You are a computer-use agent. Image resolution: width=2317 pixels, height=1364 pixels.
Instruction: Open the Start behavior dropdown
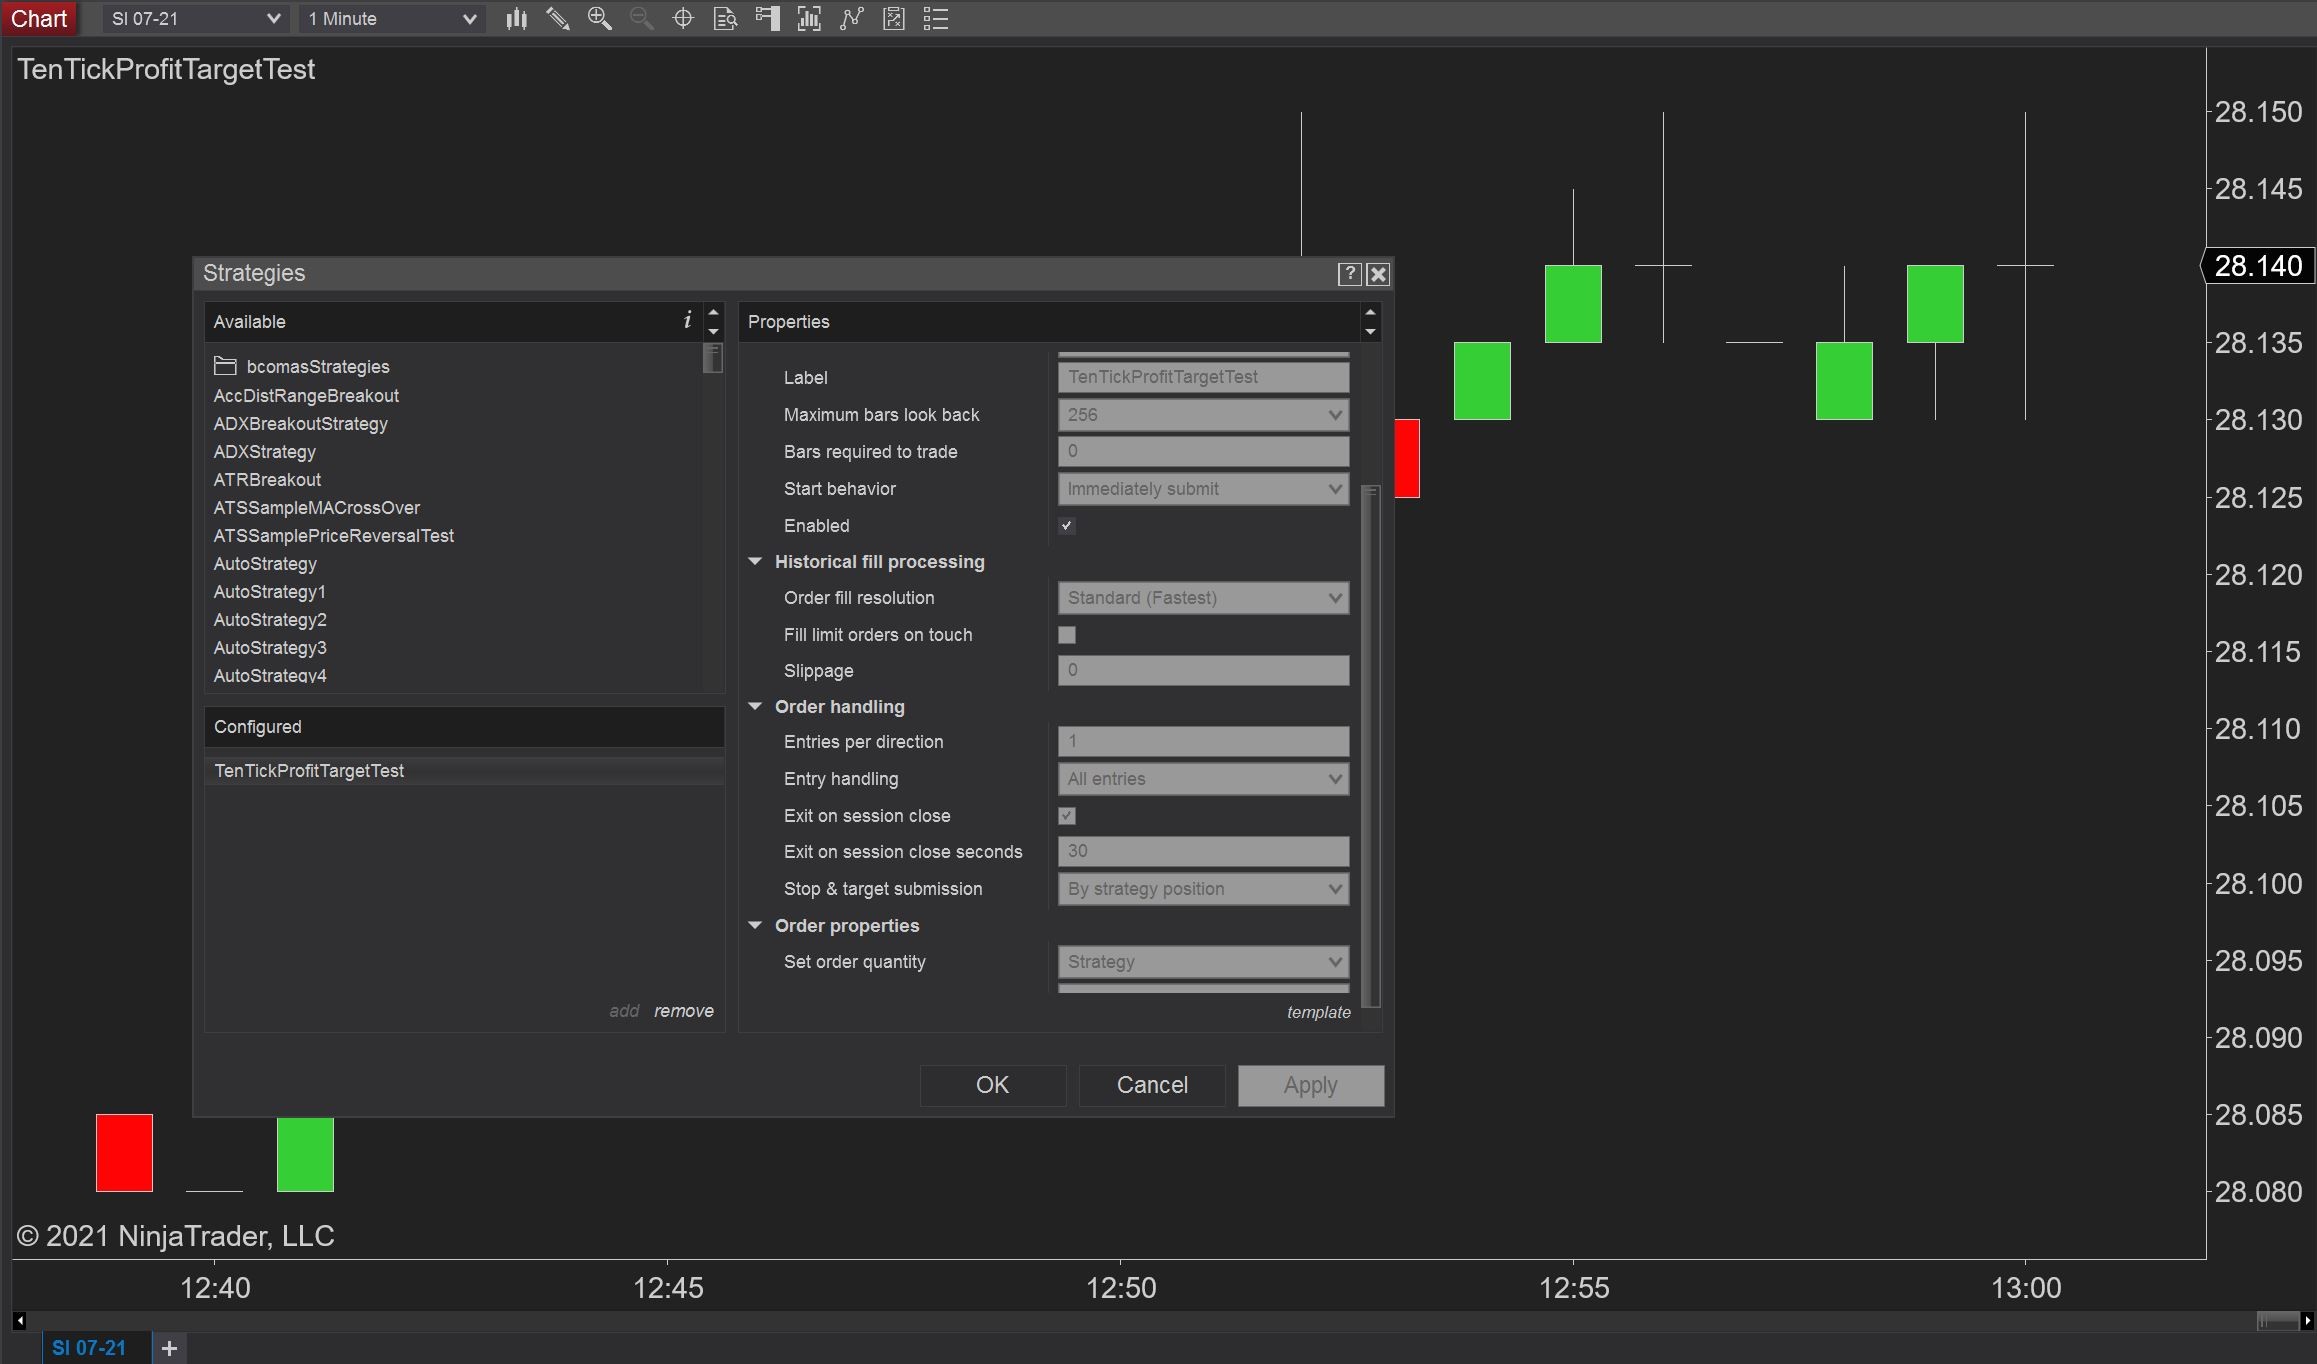(1203, 489)
